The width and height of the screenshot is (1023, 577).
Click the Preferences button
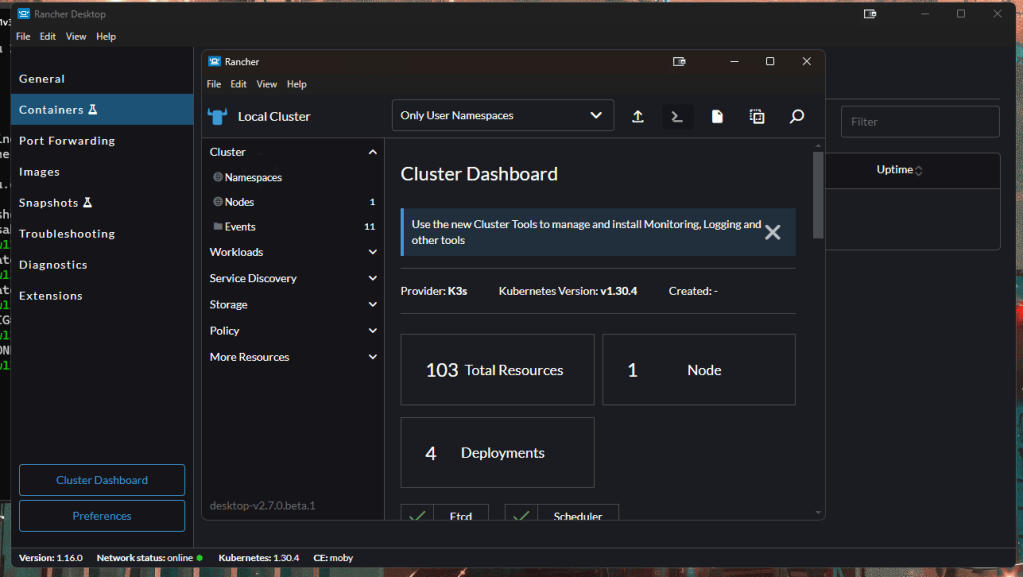(x=102, y=516)
